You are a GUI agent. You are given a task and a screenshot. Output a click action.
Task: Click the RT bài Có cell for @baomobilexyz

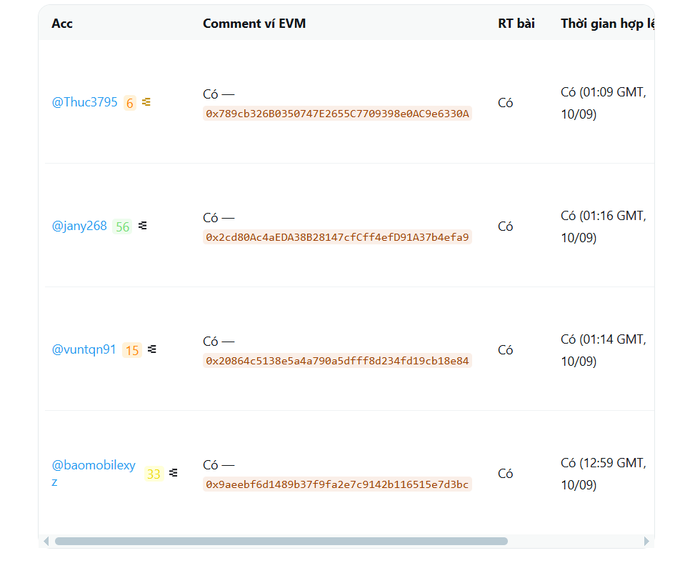point(505,473)
